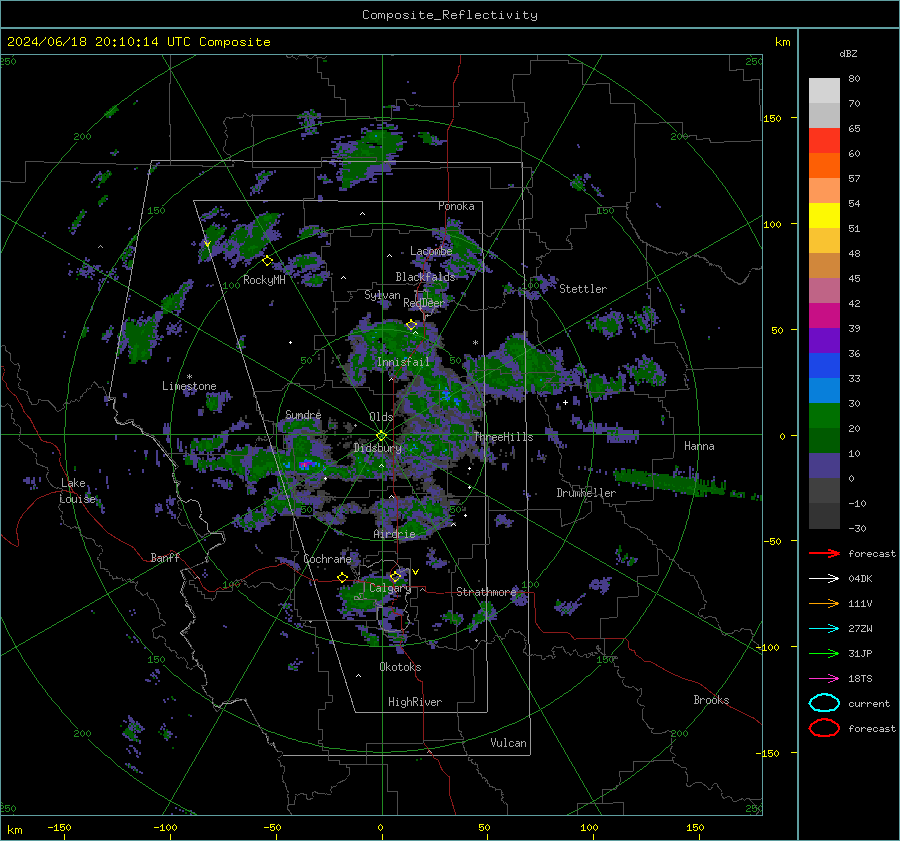Click the Lacombe town label
This screenshot has height=841, width=900.
[x=431, y=251]
